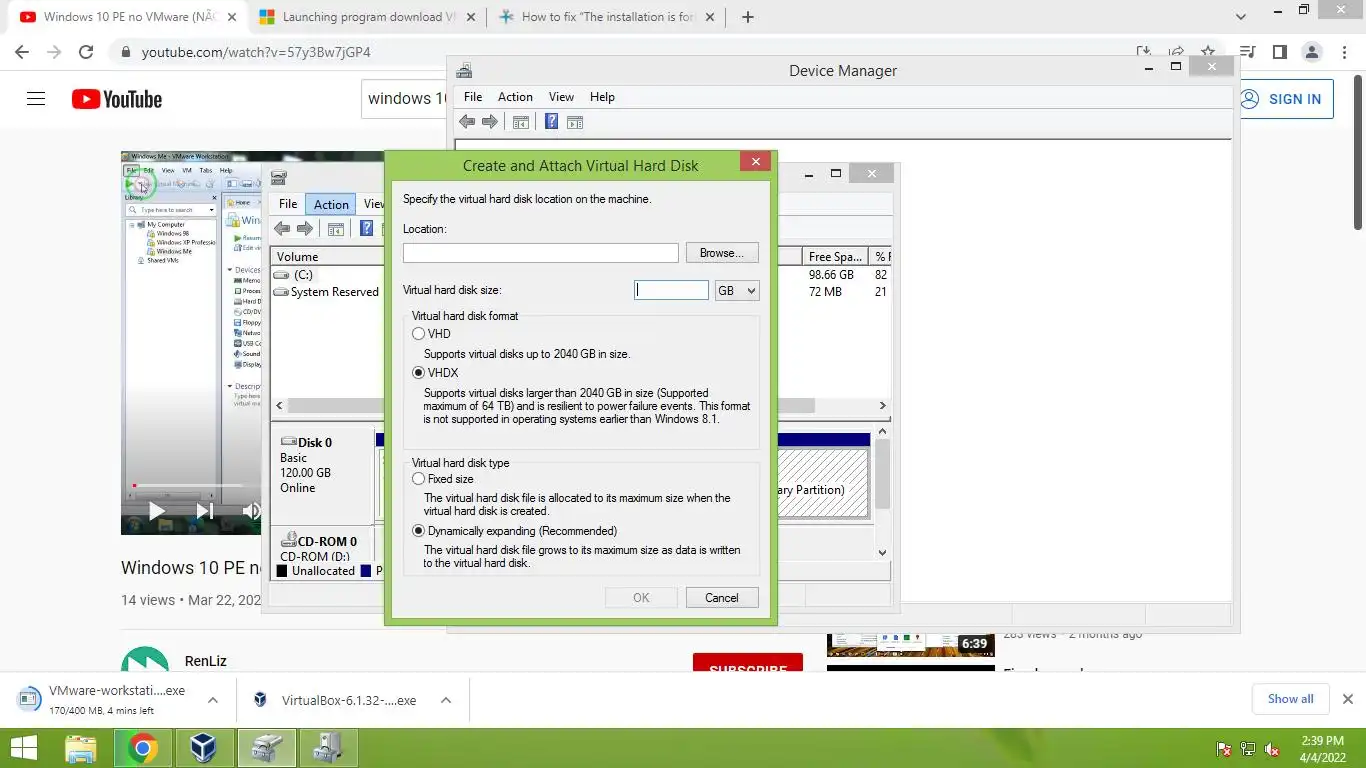This screenshot has height=768, width=1366.
Task: Open View menu in Device Manager
Action: tap(561, 97)
